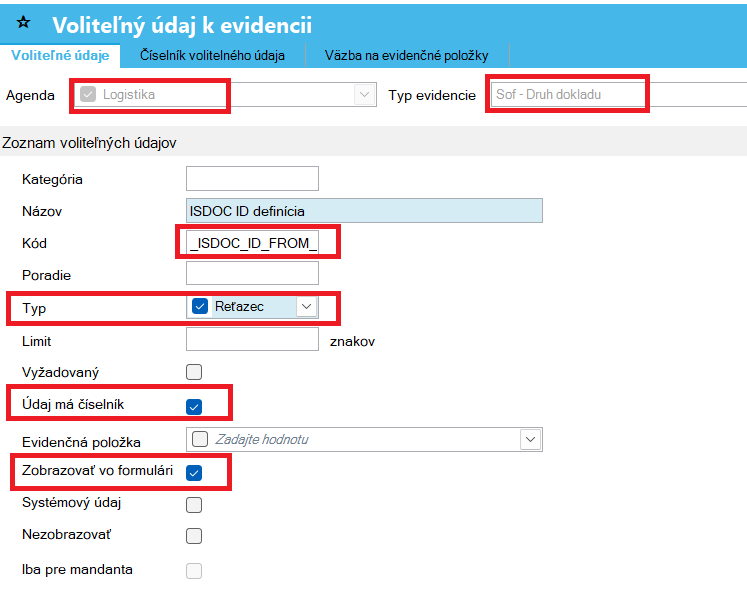747x603 pixels.
Task: Click the star favorite icon in header
Action: point(23,22)
